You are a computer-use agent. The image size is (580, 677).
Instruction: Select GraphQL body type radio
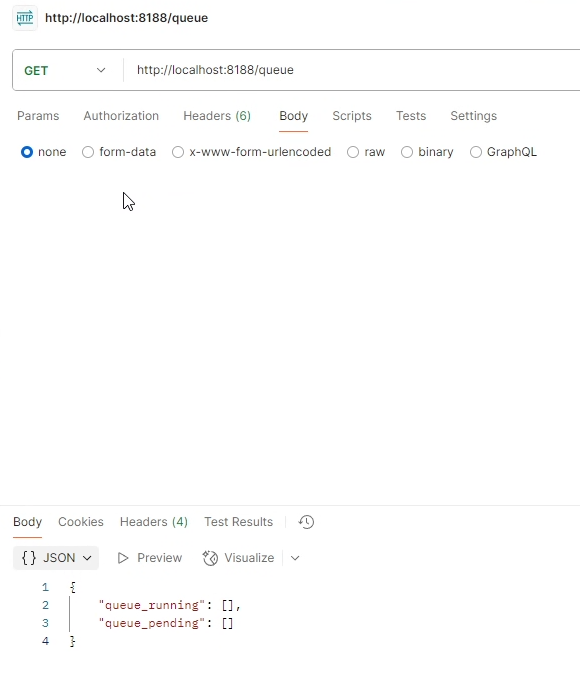click(x=476, y=152)
